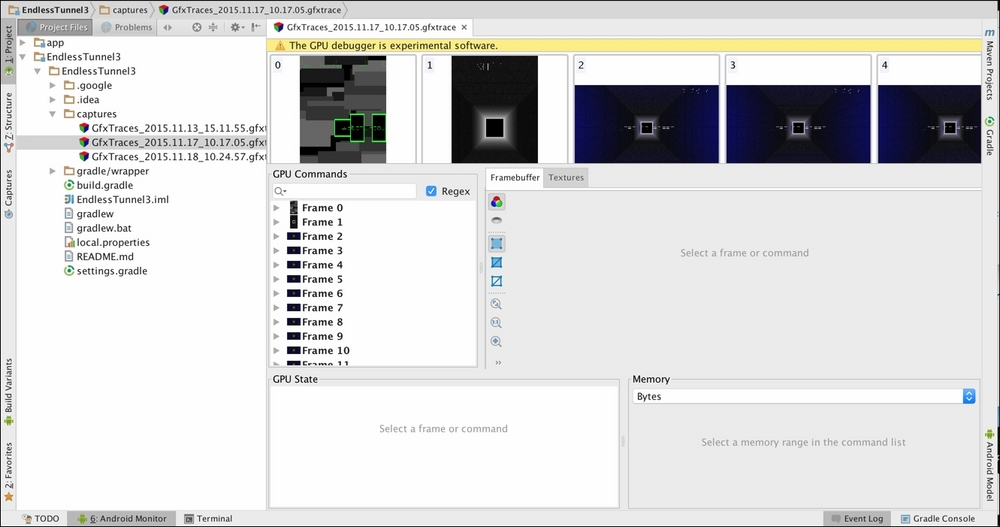Select frame thumbnail 2 in the filmstrip

[646, 109]
